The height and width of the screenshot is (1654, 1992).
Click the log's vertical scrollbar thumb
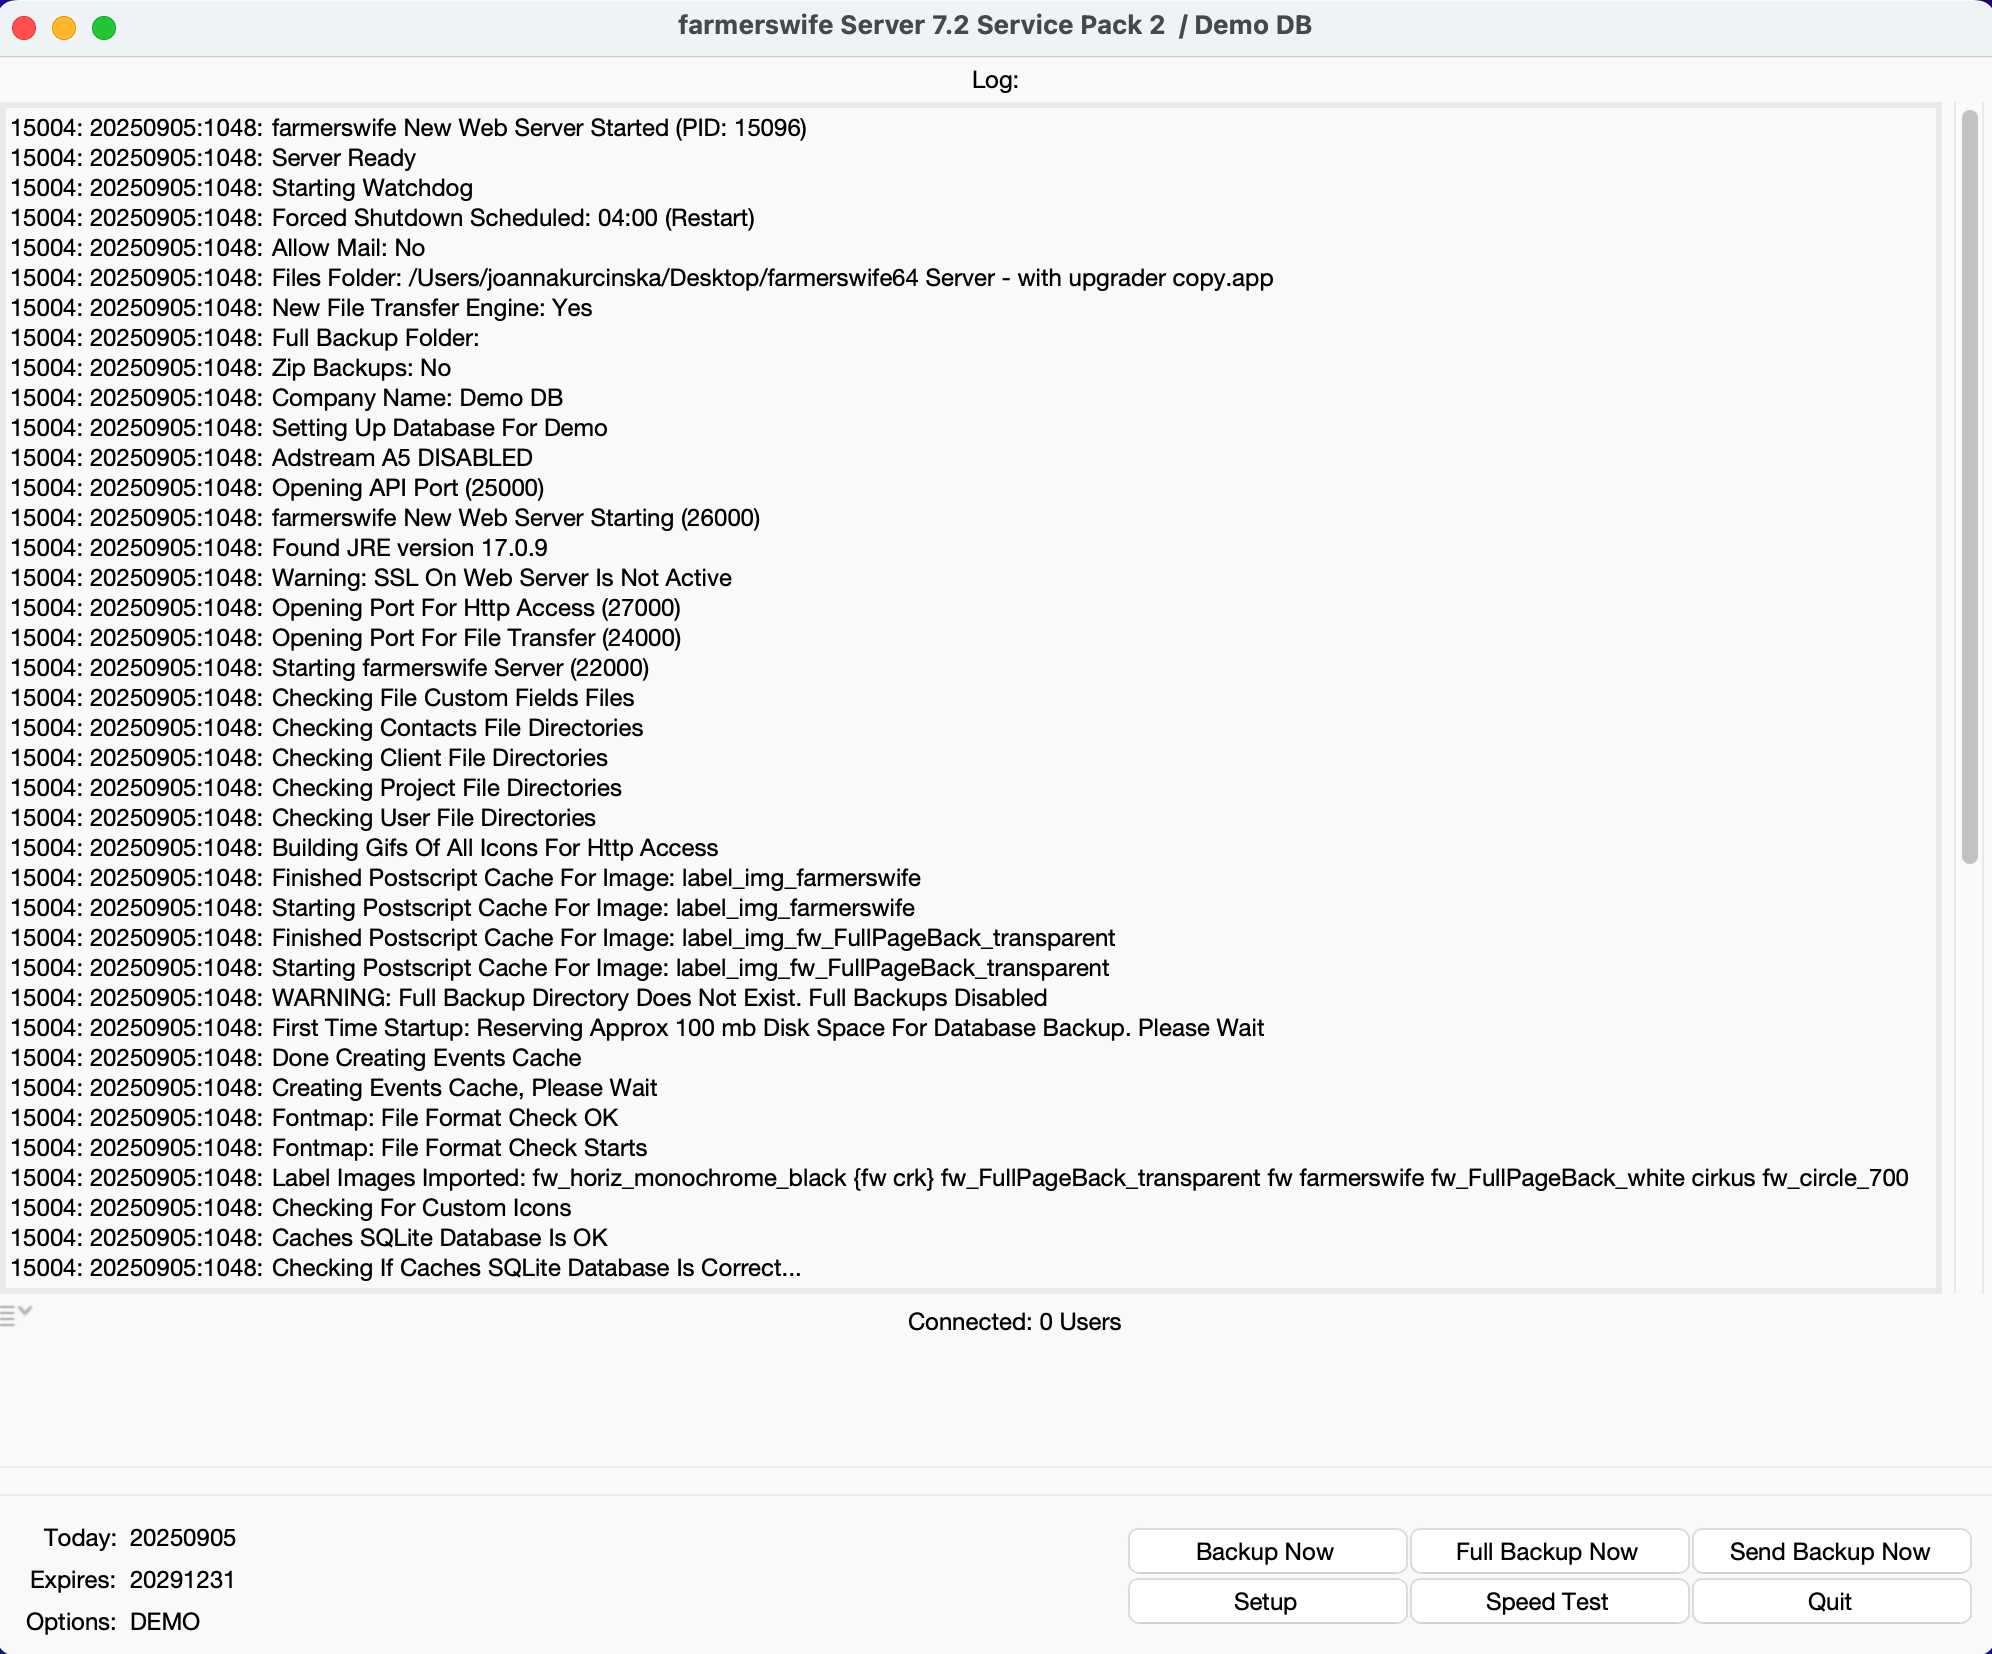1969,486
